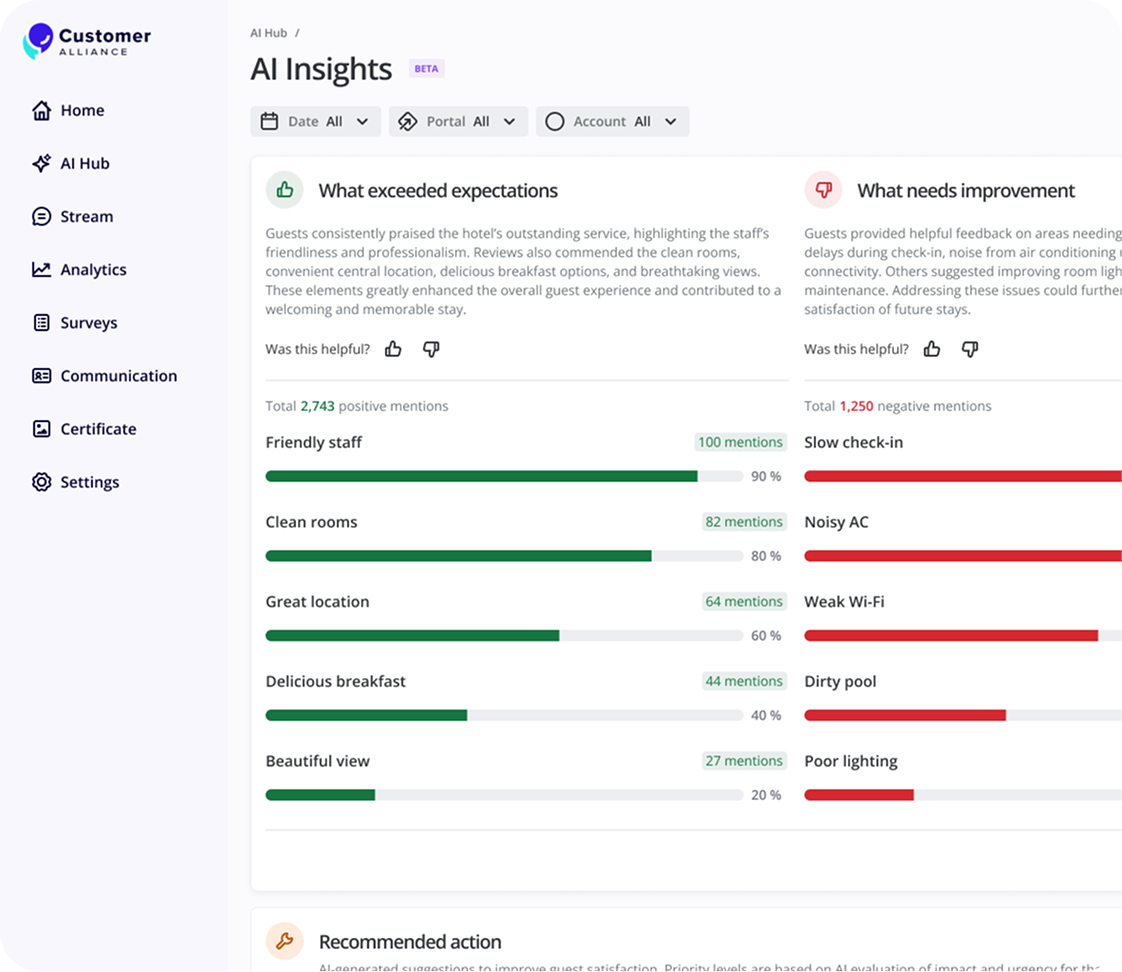Click the AI Hub breadcrumb link
The height and width of the screenshot is (972, 1122).
[x=268, y=33]
